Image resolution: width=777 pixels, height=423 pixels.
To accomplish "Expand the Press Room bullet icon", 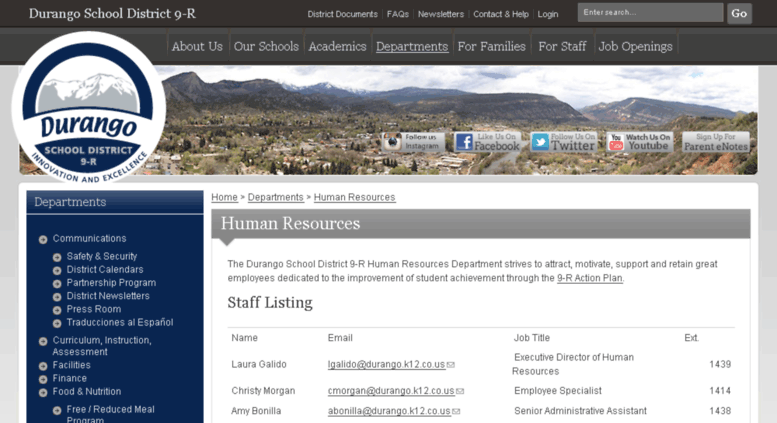I will (x=57, y=310).
